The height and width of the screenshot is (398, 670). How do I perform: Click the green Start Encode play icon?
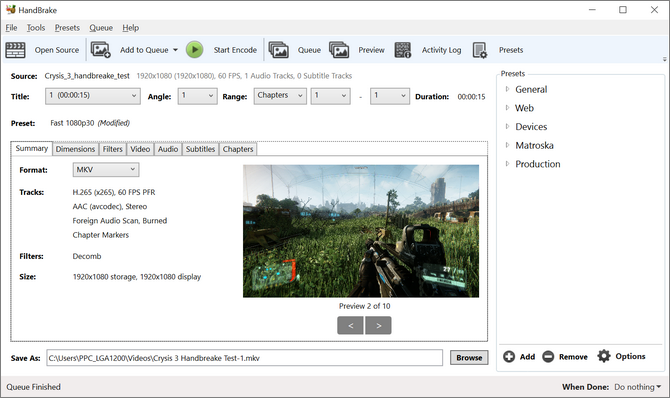click(194, 50)
